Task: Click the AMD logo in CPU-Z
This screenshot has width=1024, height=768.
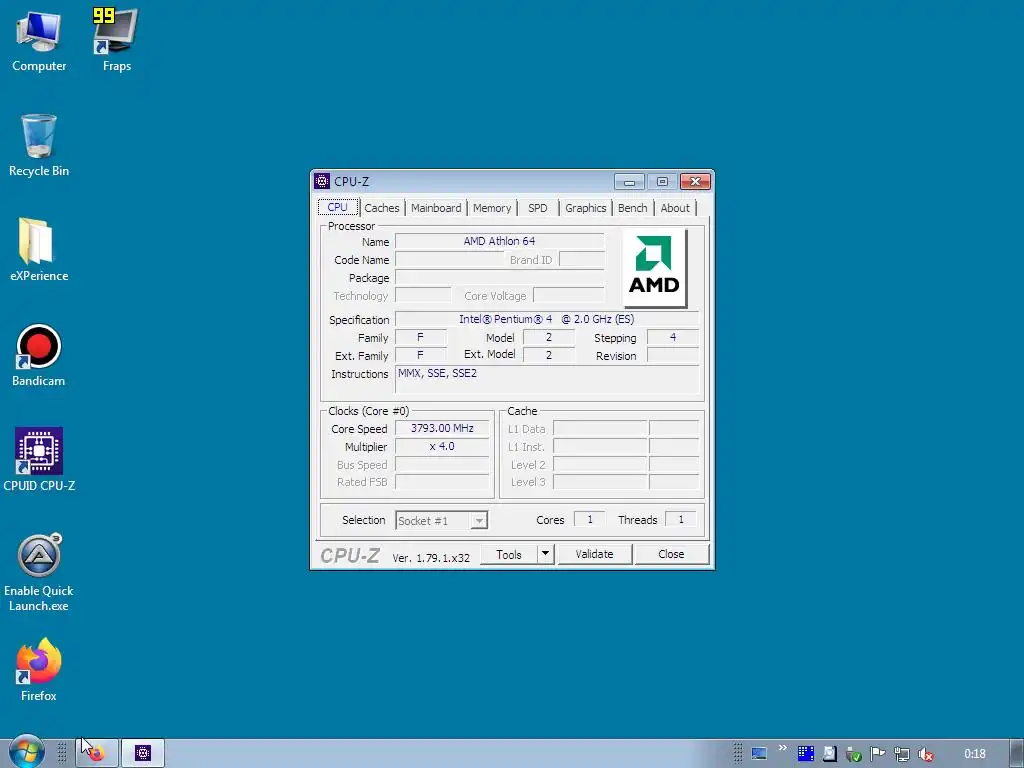Action: click(654, 268)
